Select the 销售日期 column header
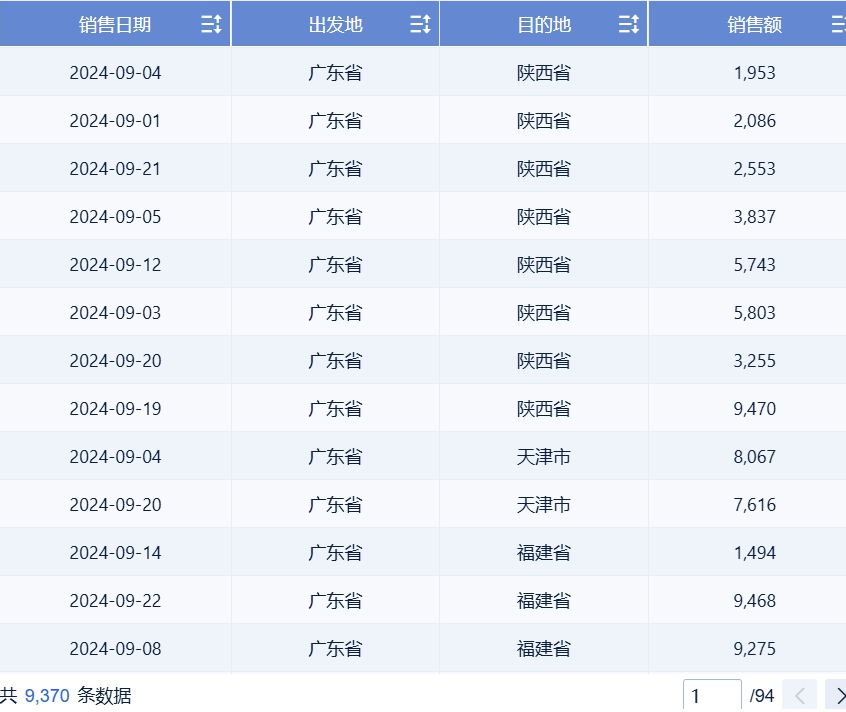Viewport: 846px width, 712px height. [x=115, y=24]
